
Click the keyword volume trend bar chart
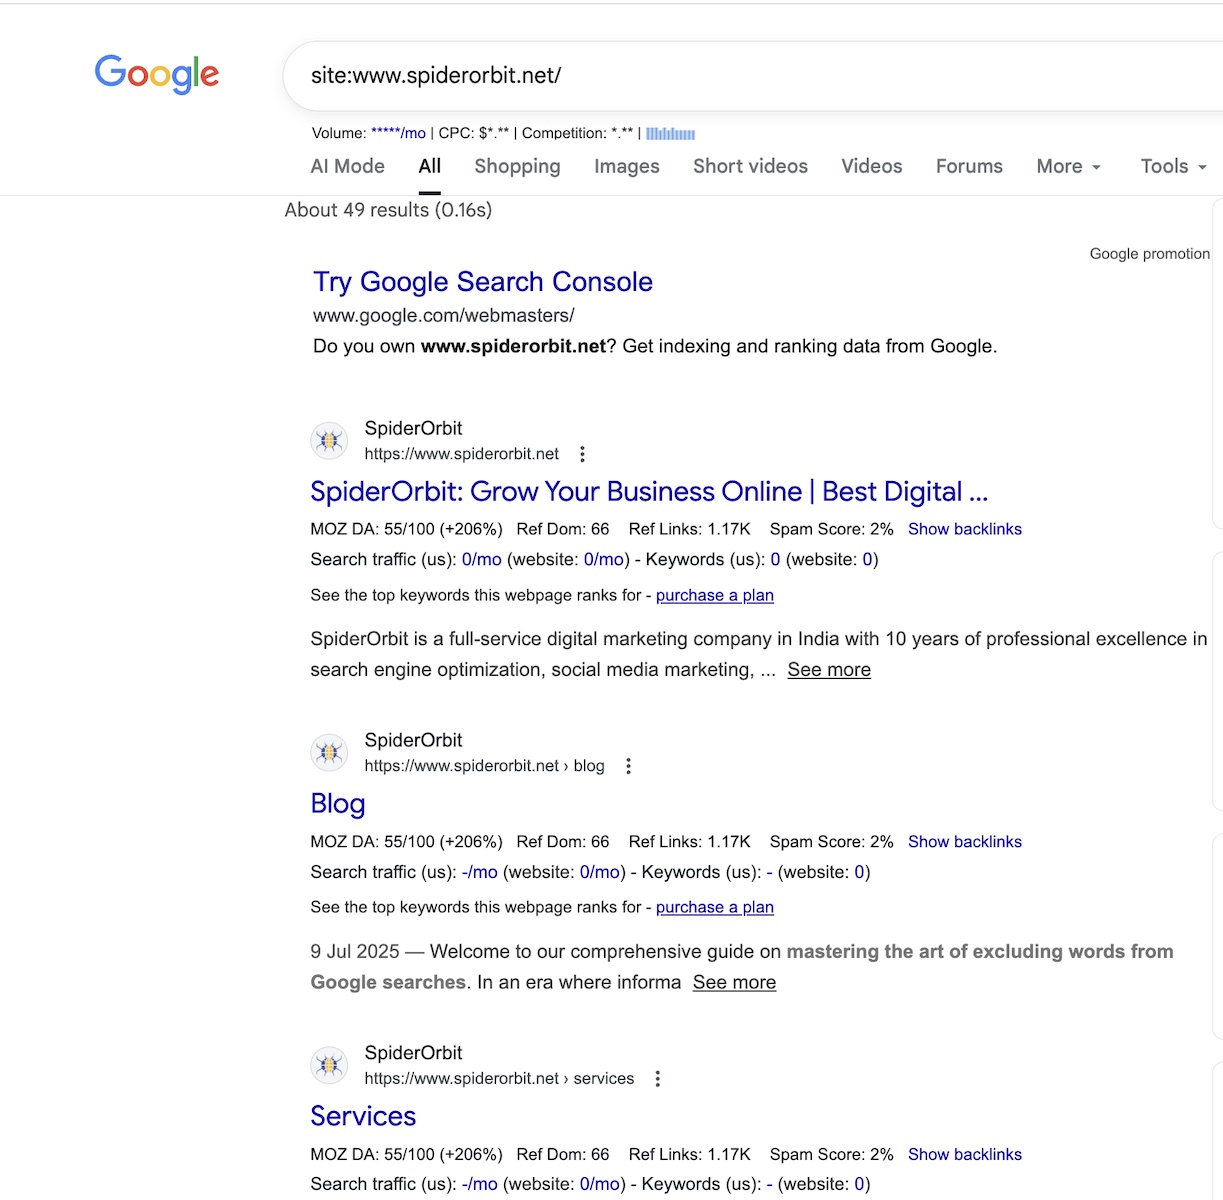tap(670, 133)
